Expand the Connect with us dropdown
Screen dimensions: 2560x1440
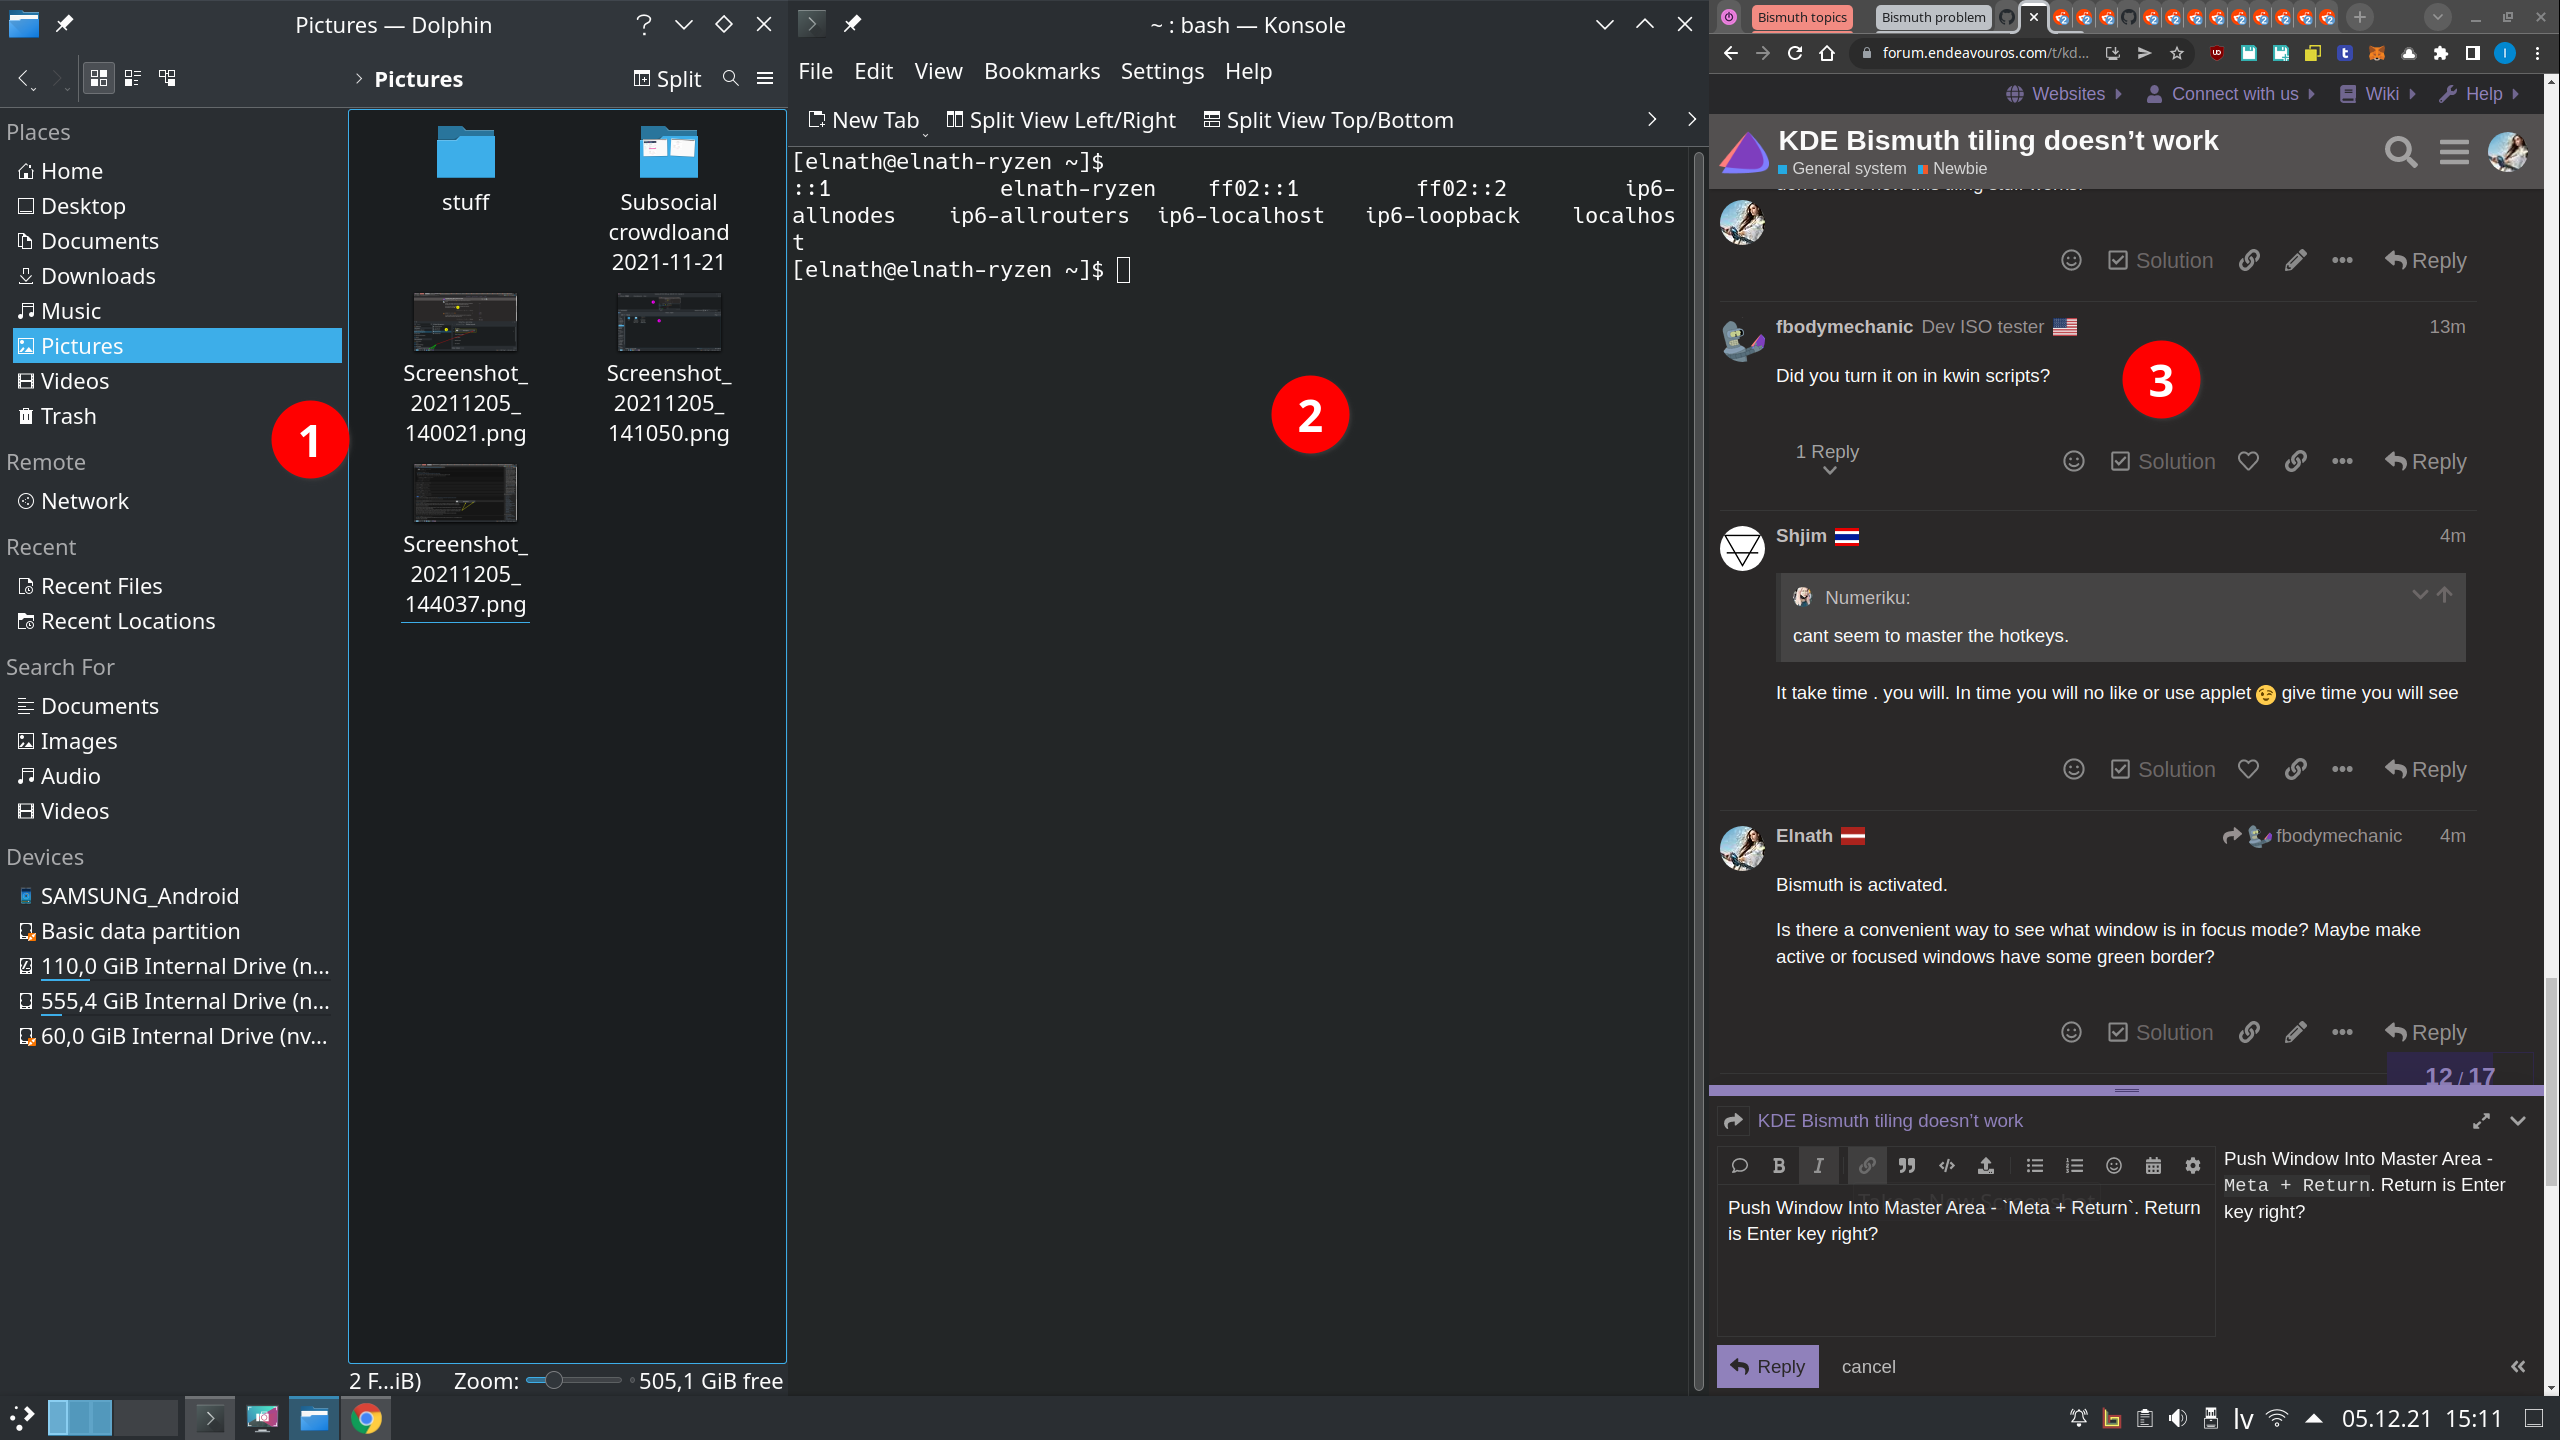(2231, 94)
